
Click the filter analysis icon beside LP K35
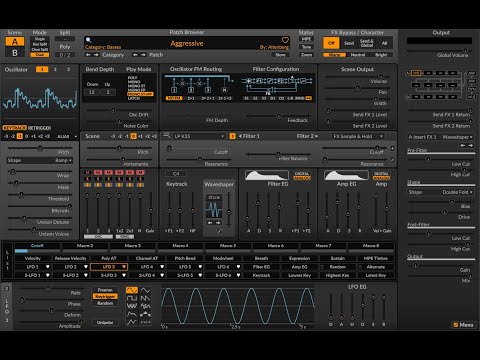[167, 136]
